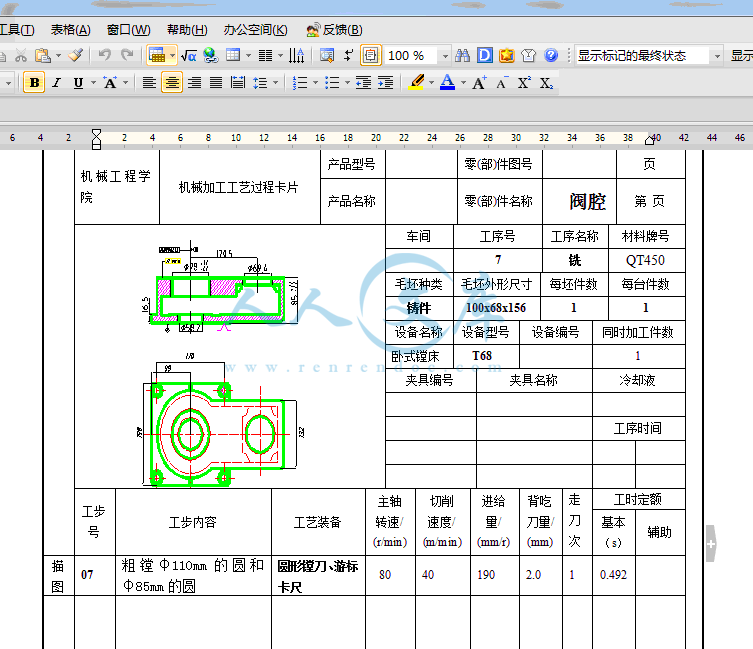This screenshot has width=753, height=649.
Task: Click the 阀腔 cell text
Action: (x=587, y=201)
